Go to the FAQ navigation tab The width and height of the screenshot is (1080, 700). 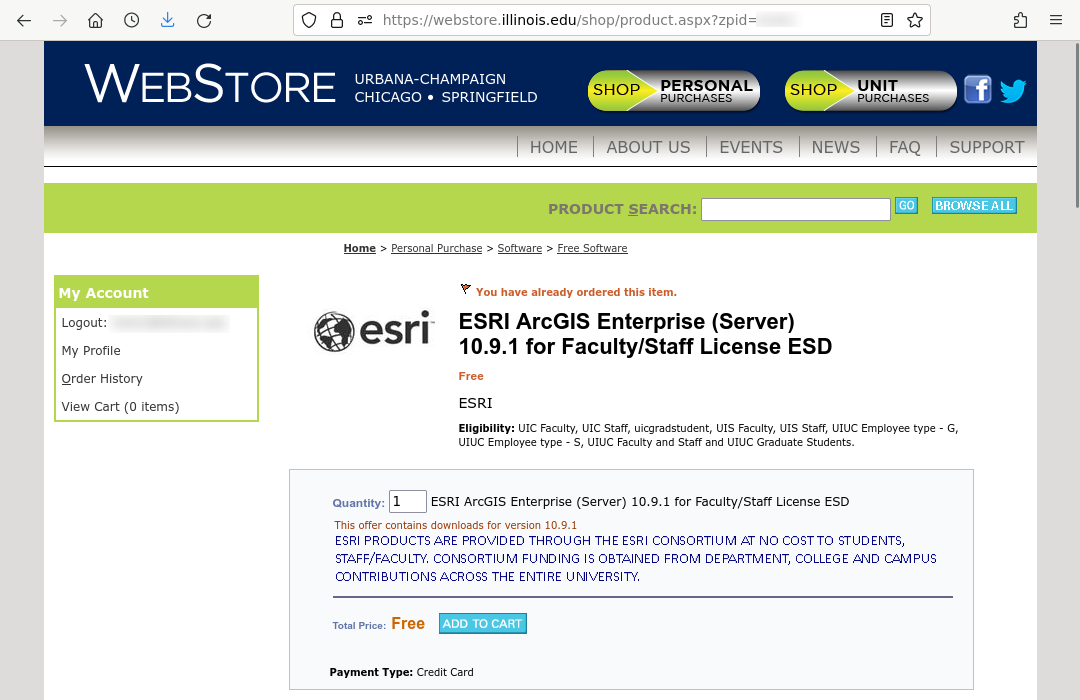click(904, 147)
